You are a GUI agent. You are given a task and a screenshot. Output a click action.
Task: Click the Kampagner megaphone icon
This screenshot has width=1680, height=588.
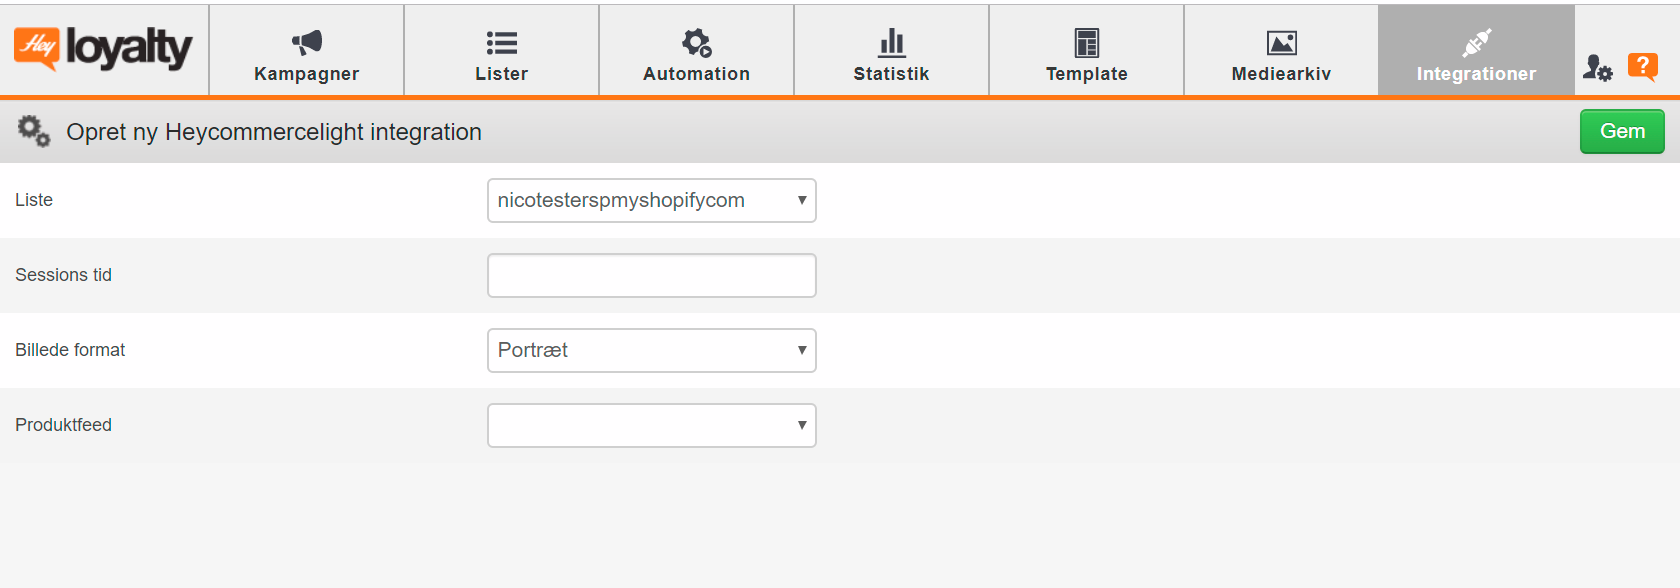point(307,42)
